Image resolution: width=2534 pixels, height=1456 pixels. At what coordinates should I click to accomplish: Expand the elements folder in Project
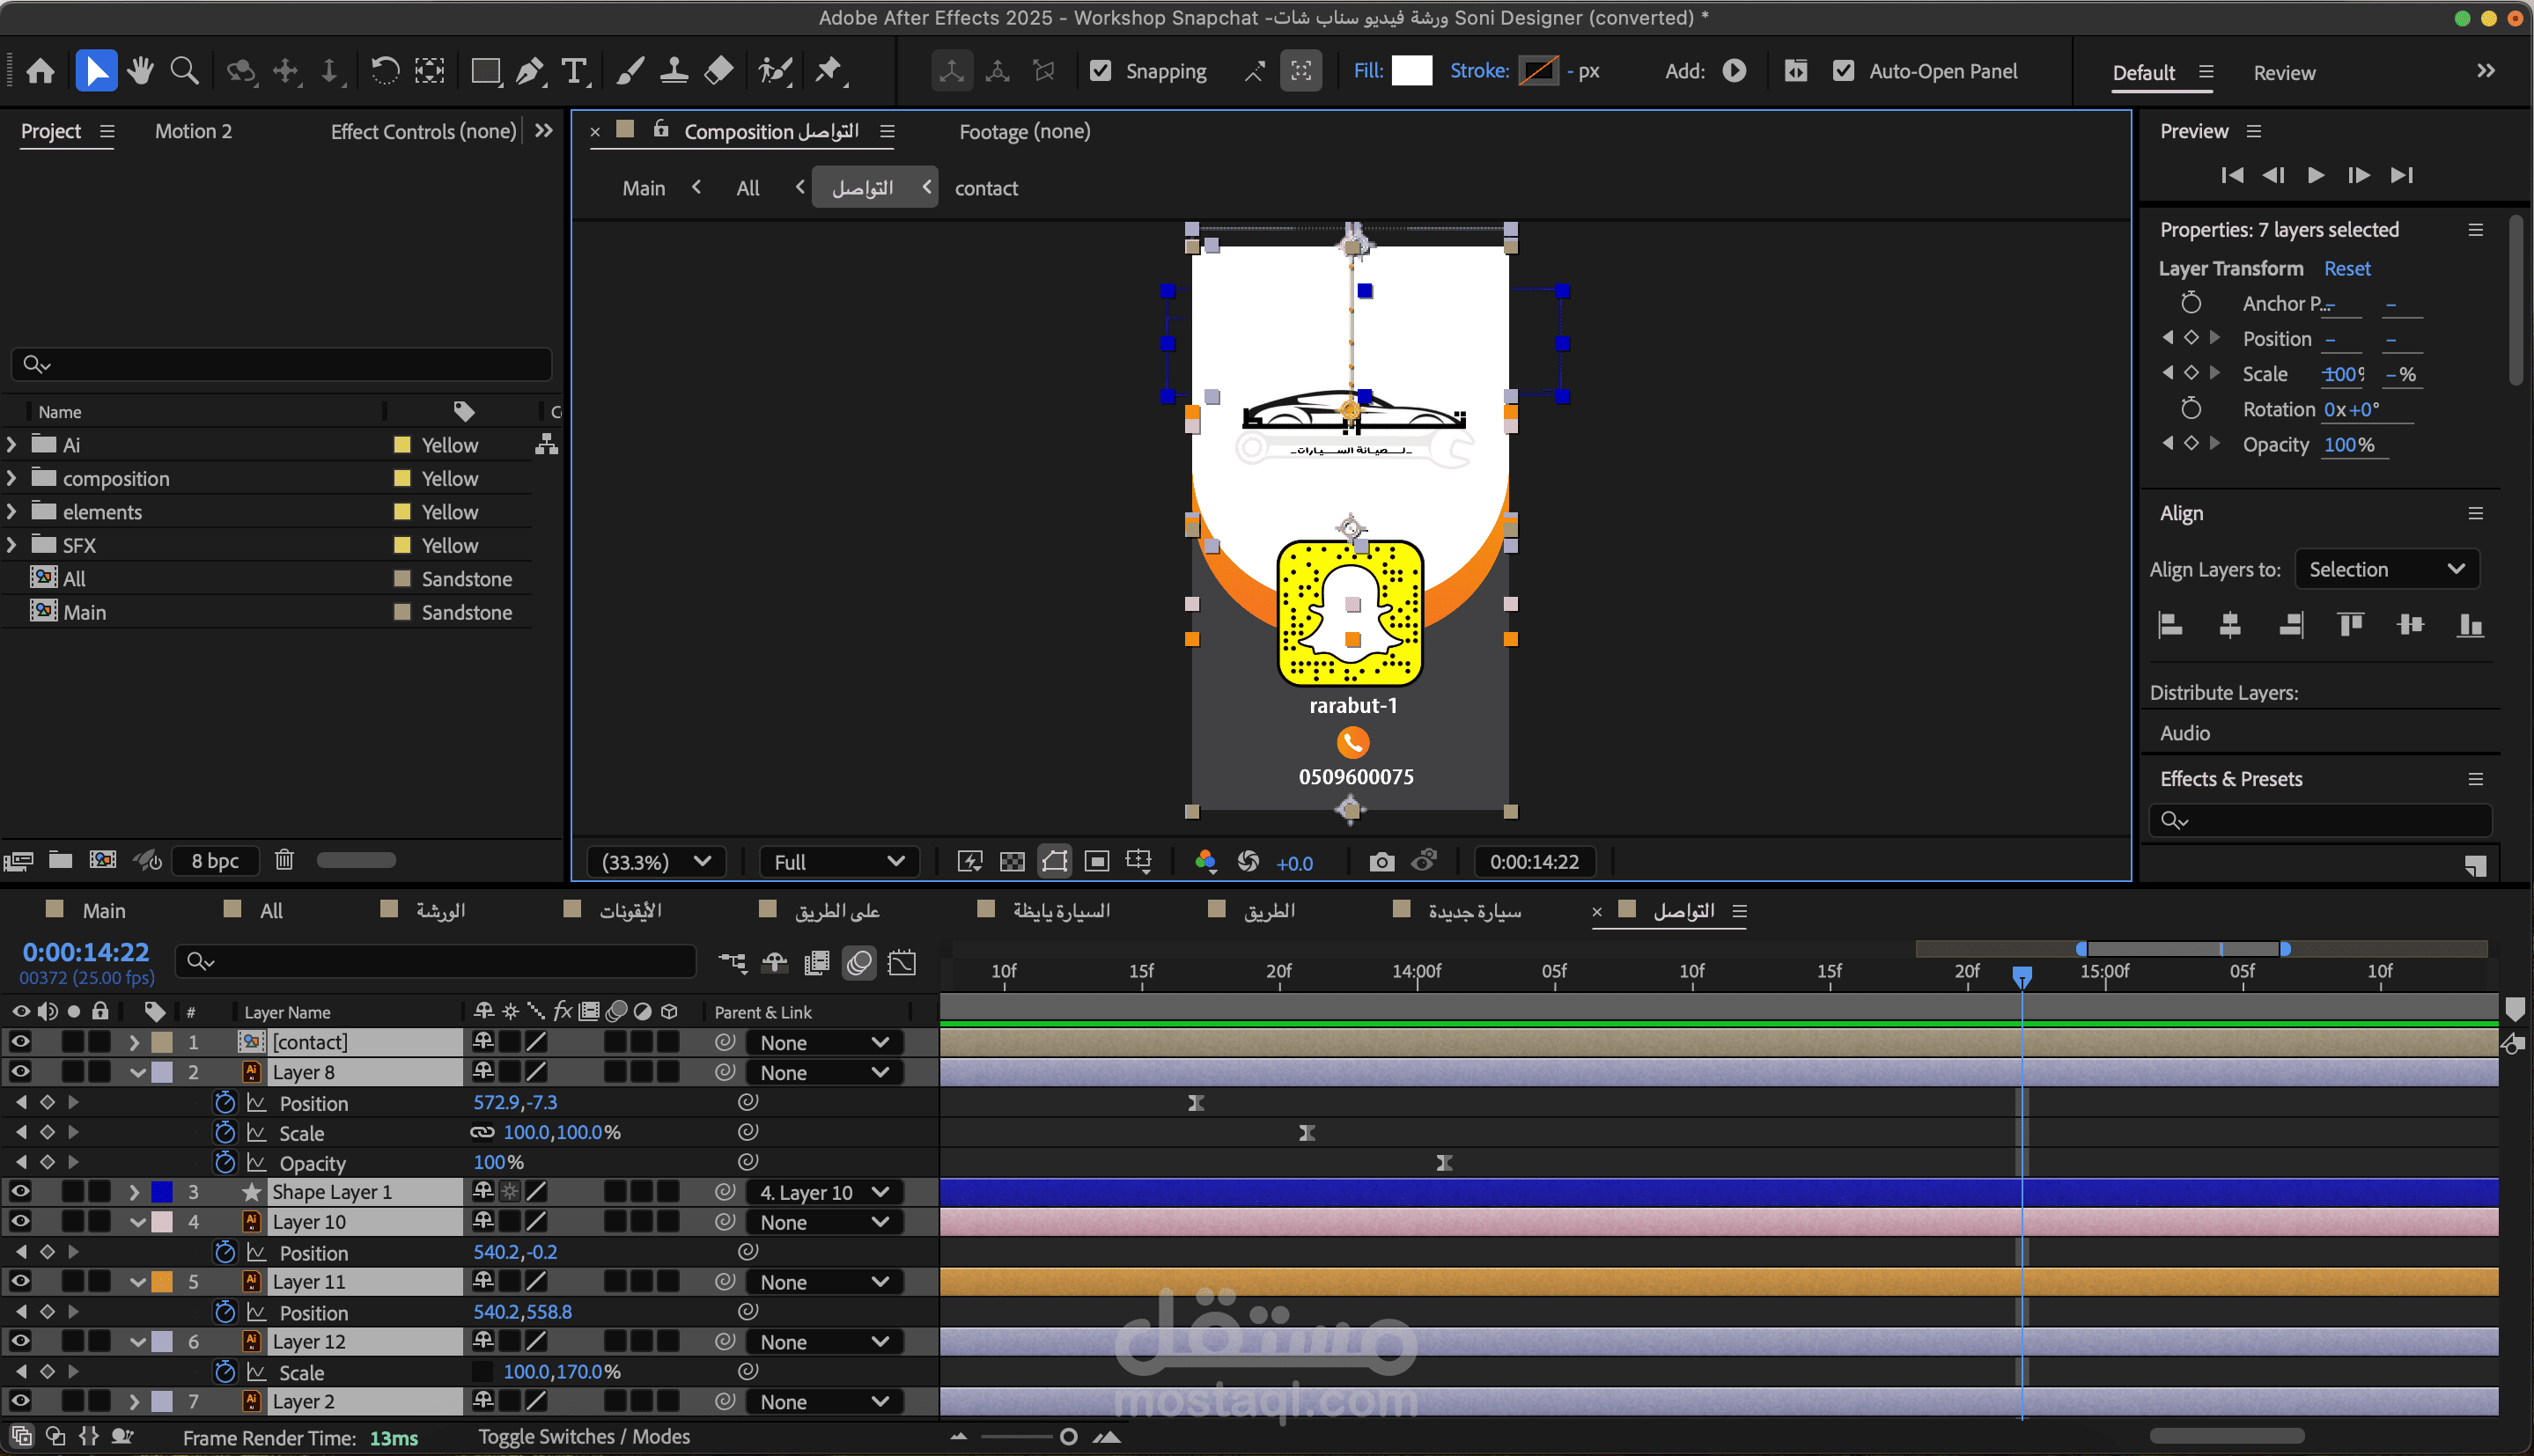point(12,512)
